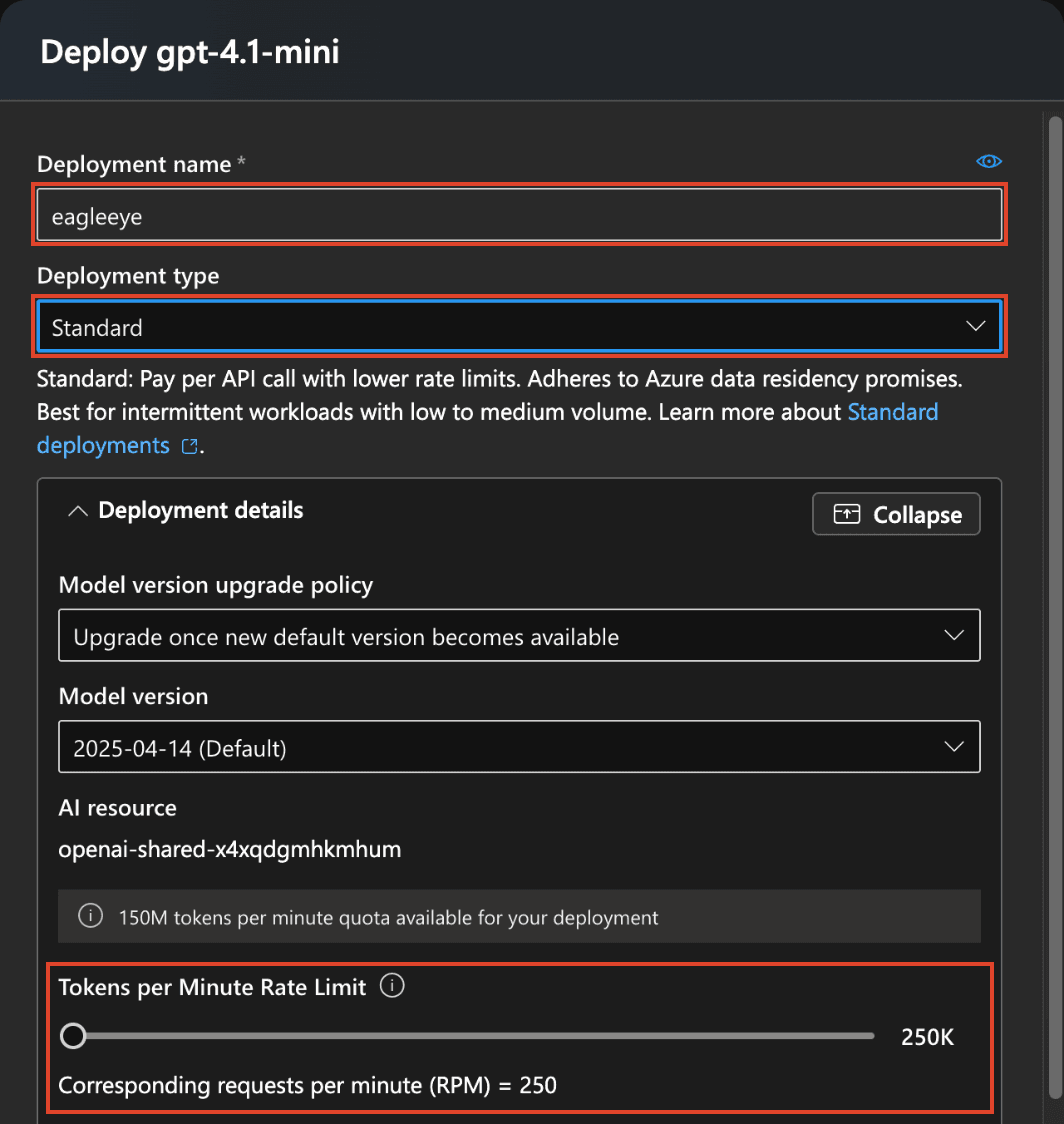
Task: Click info icon in the quota notice
Action: coord(90,916)
